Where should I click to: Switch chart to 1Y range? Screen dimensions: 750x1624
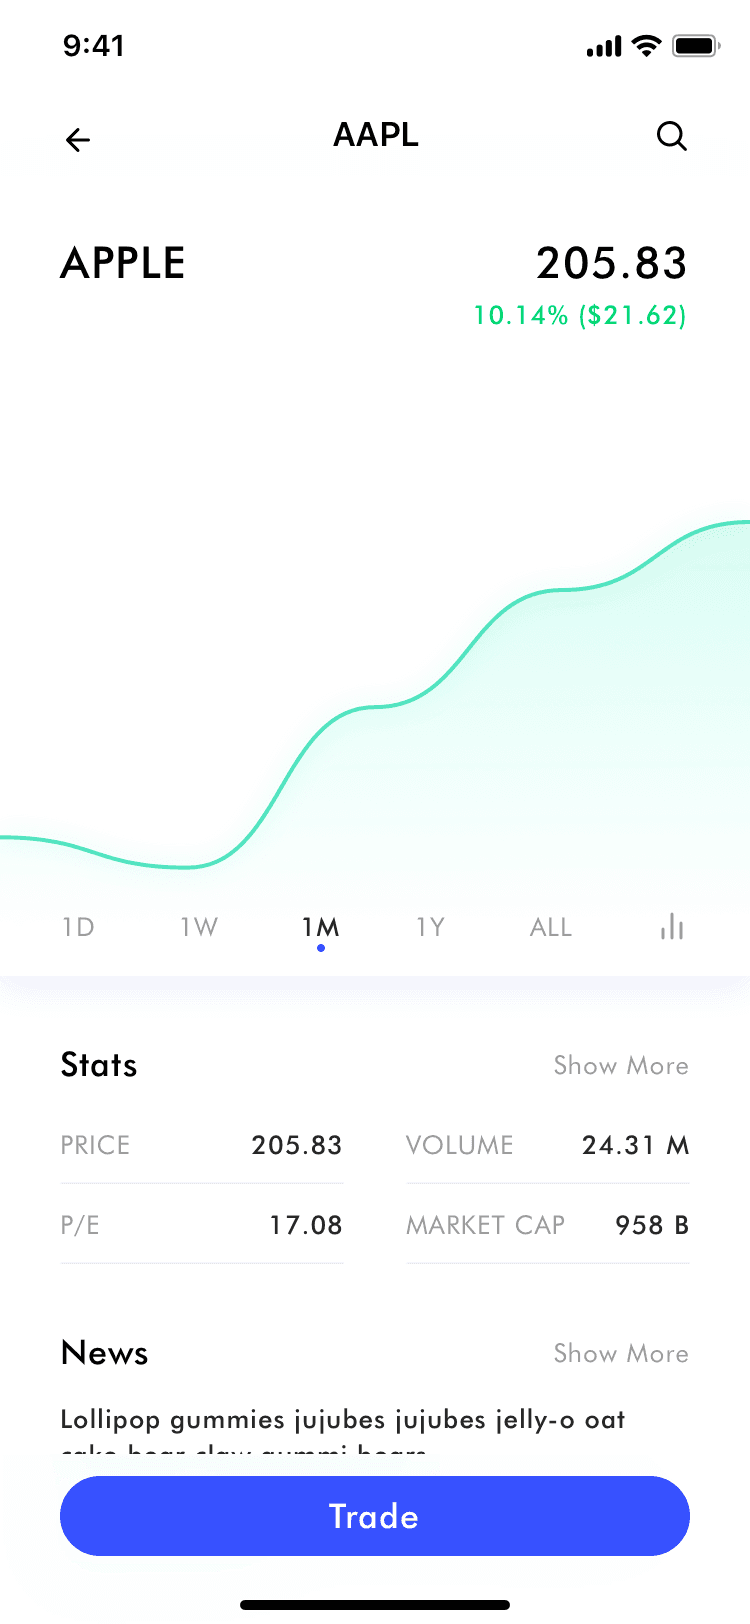pyautogui.click(x=430, y=927)
